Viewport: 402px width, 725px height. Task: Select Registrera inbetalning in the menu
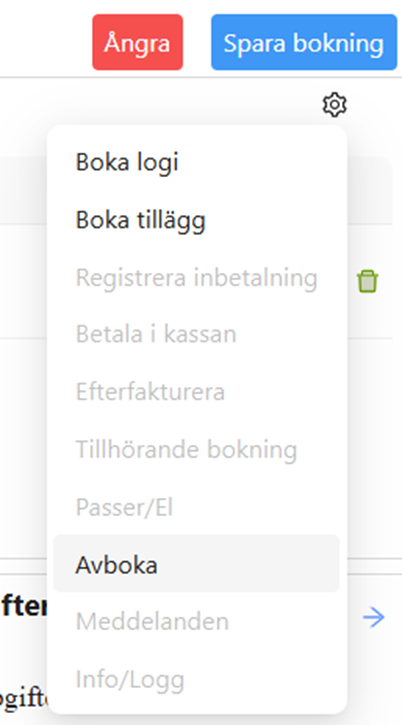coord(196,277)
